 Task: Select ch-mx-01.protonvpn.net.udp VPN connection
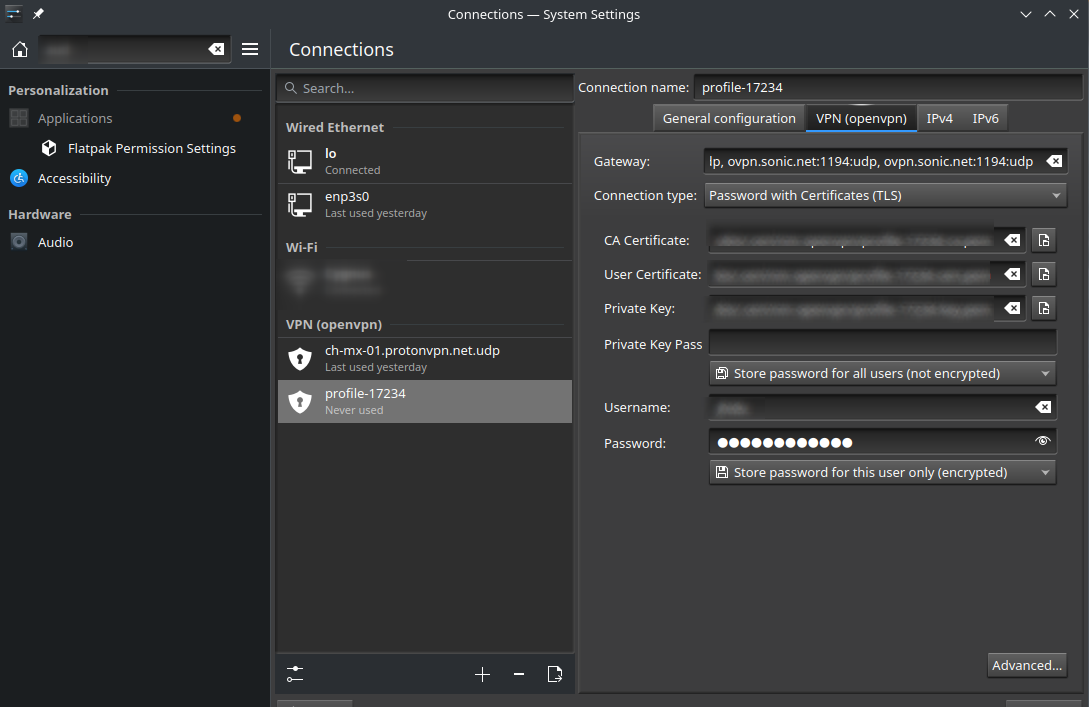(x=424, y=358)
